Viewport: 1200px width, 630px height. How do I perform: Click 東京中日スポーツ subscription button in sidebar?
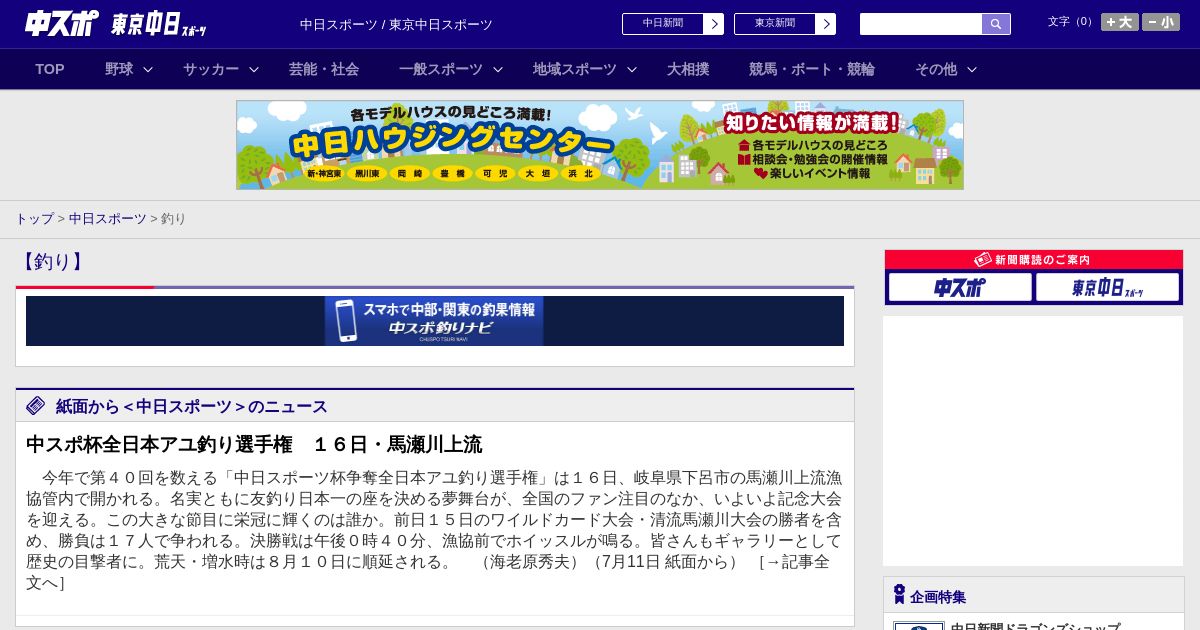click(x=1108, y=287)
